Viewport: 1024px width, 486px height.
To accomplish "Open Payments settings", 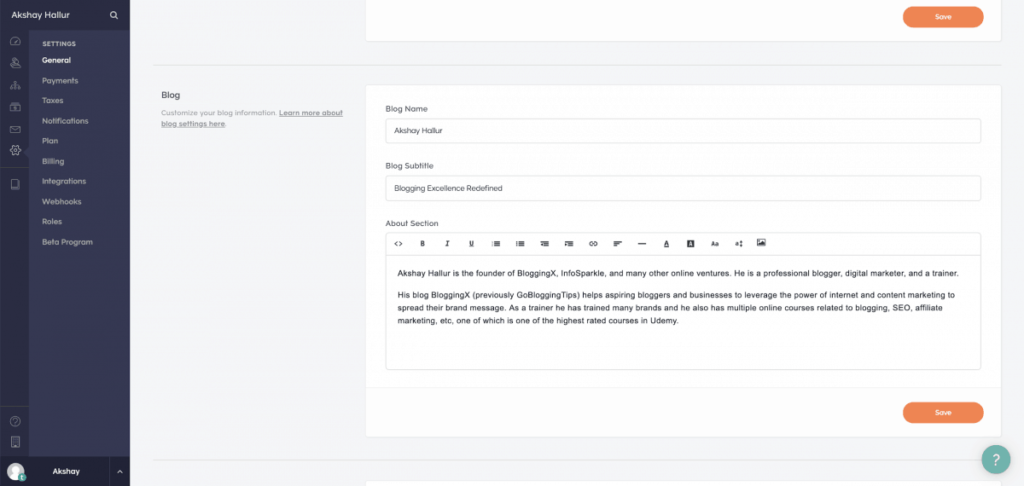I will tap(60, 80).
